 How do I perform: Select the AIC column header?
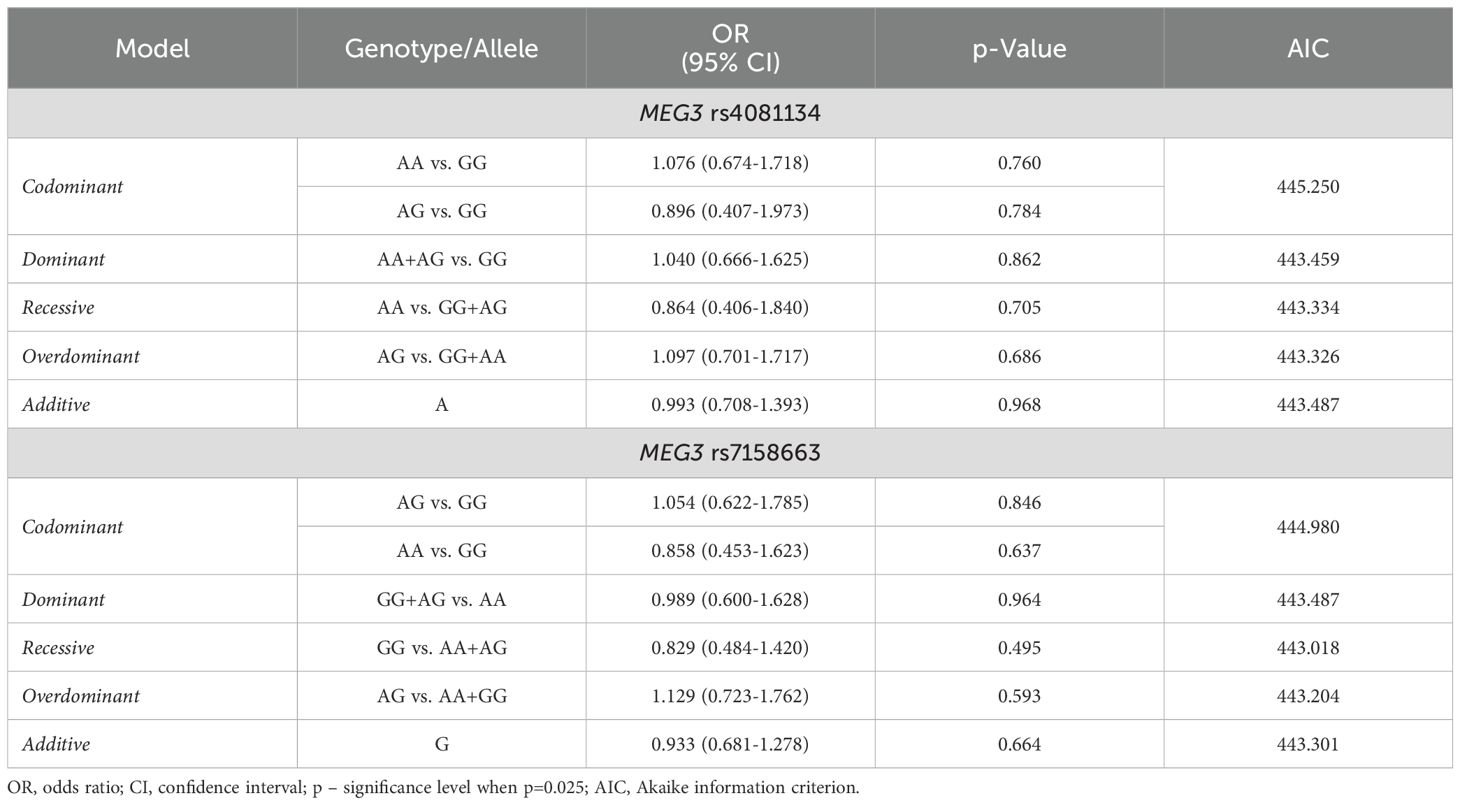pyautogui.click(x=1308, y=48)
